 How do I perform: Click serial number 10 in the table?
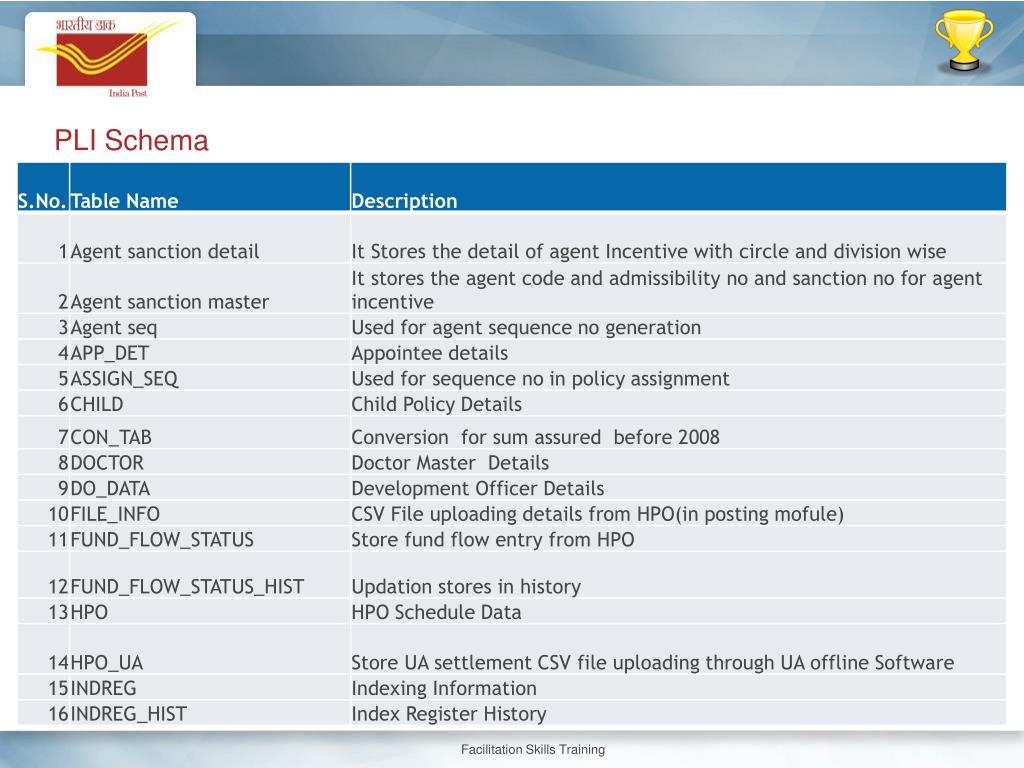point(58,514)
